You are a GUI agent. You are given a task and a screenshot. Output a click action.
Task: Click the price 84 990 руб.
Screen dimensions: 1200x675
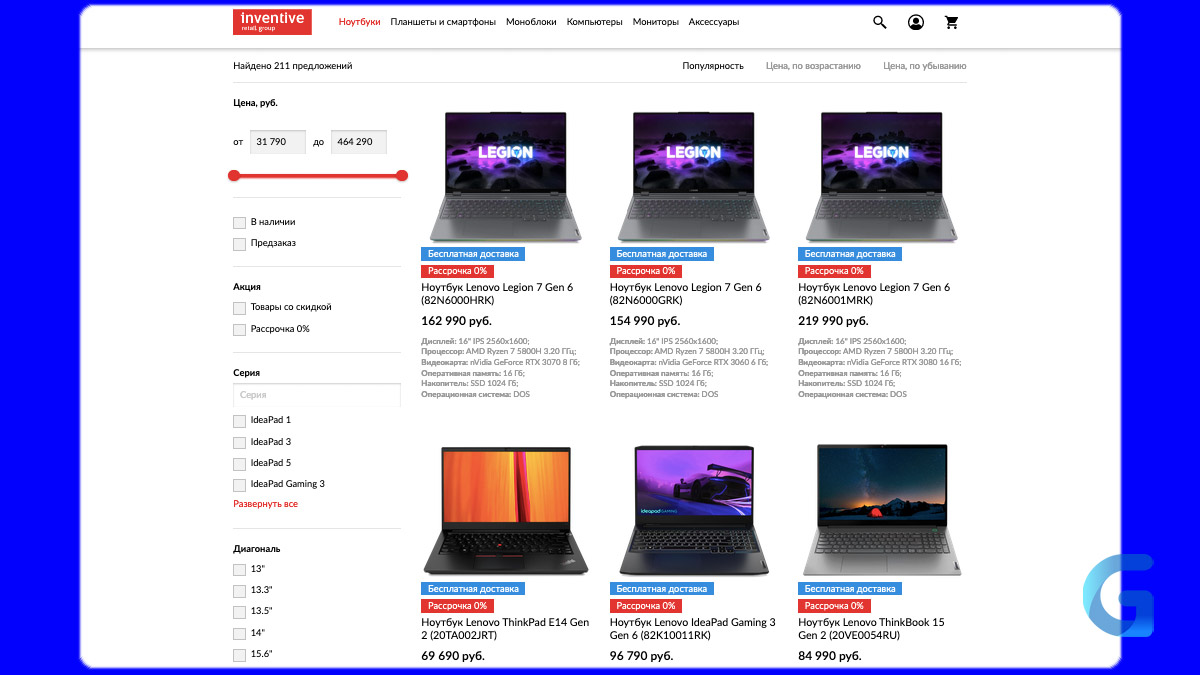point(830,656)
